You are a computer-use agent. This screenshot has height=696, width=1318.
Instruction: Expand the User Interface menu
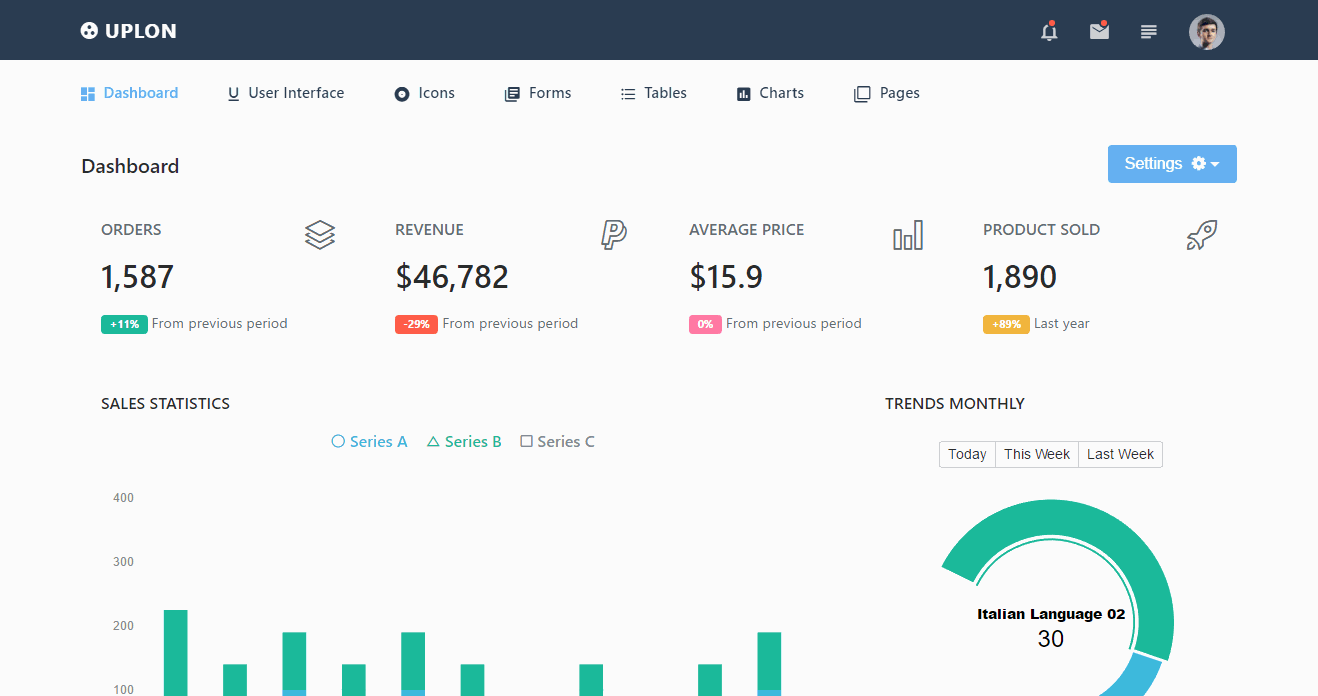coord(286,93)
